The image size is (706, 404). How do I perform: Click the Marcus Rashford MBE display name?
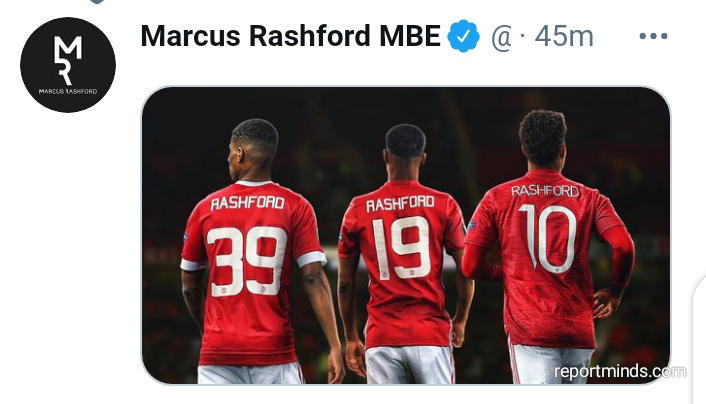290,36
